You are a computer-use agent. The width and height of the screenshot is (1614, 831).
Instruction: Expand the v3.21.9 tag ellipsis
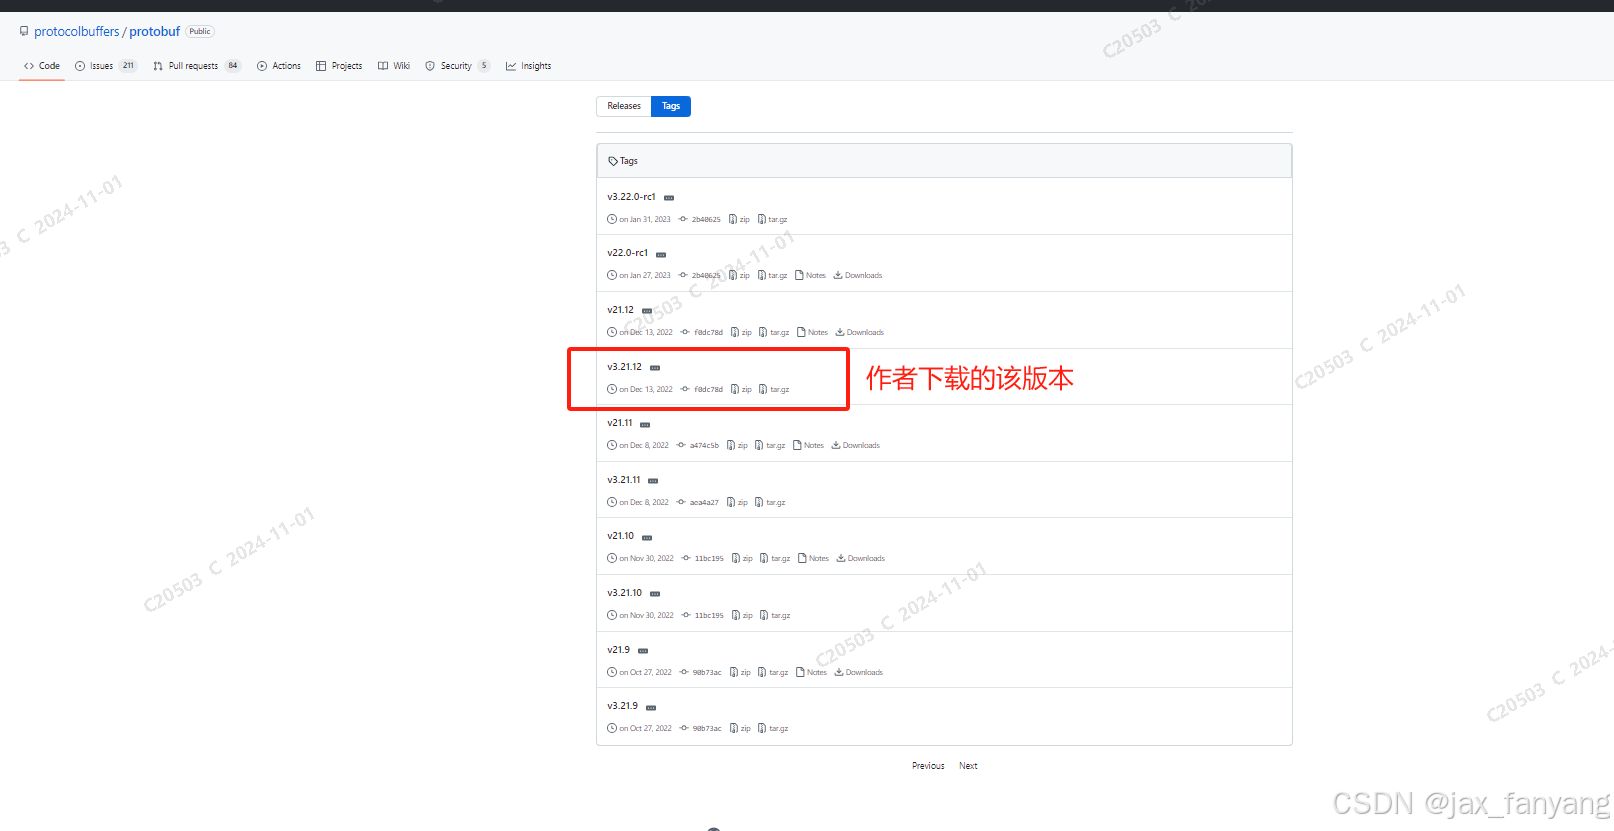(651, 707)
